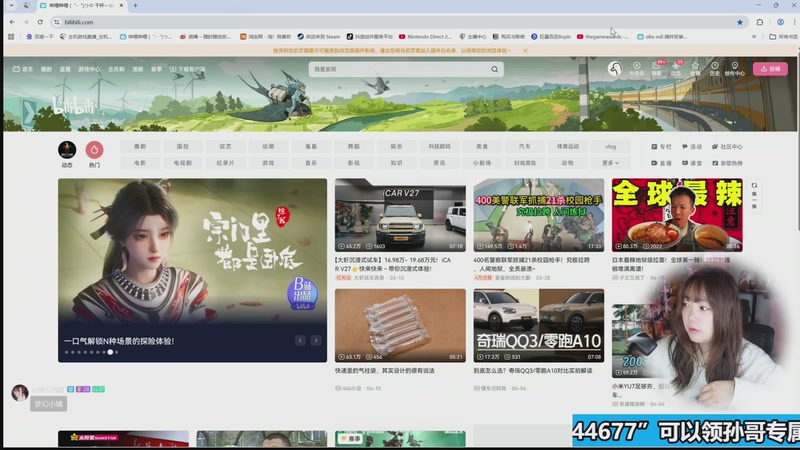
Task: Open iCAR V27 video thumbnail
Action: click(400, 215)
